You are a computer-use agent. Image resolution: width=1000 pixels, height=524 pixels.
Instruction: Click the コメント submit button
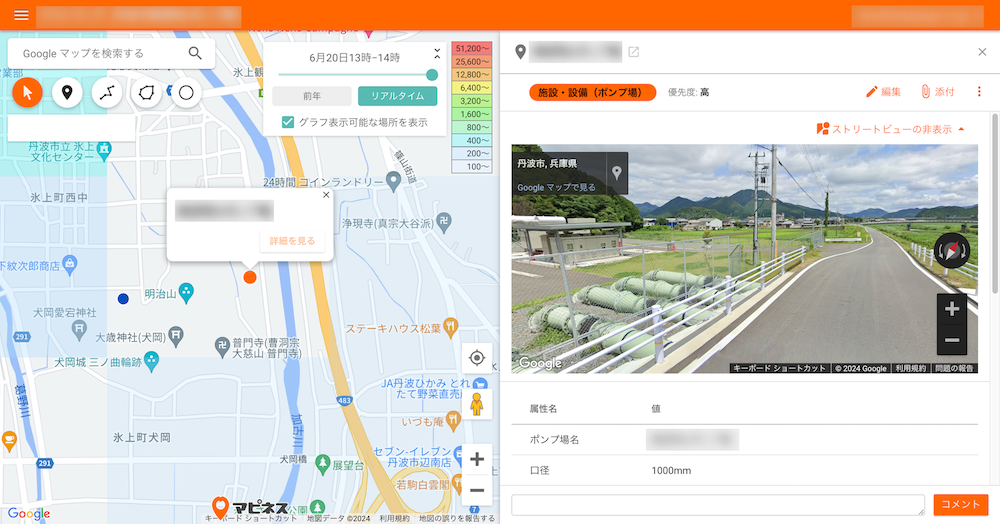[x=960, y=504]
